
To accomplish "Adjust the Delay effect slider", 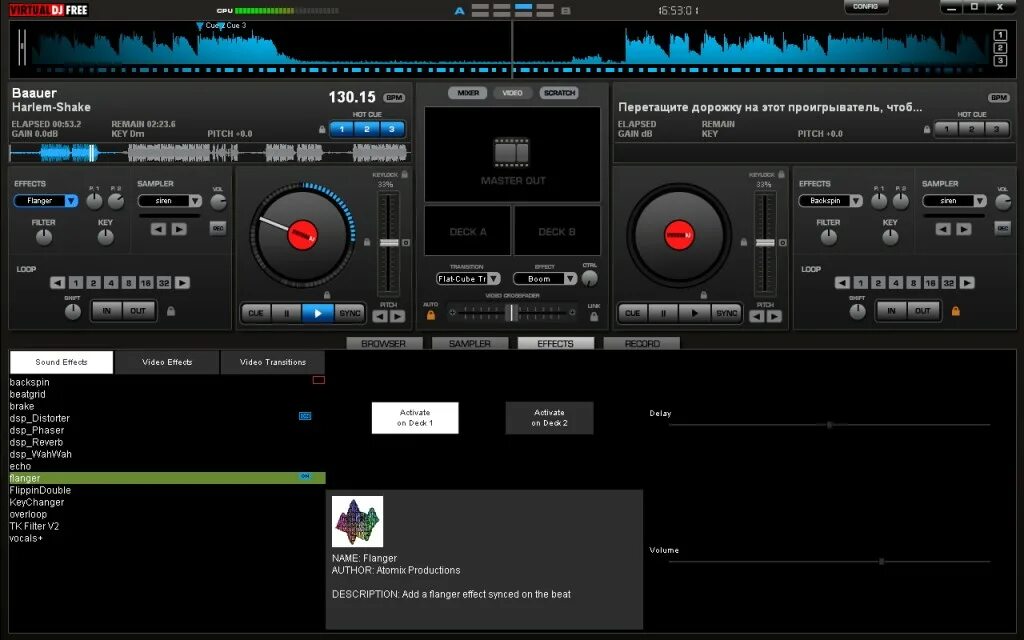I will tap(829, 425).
